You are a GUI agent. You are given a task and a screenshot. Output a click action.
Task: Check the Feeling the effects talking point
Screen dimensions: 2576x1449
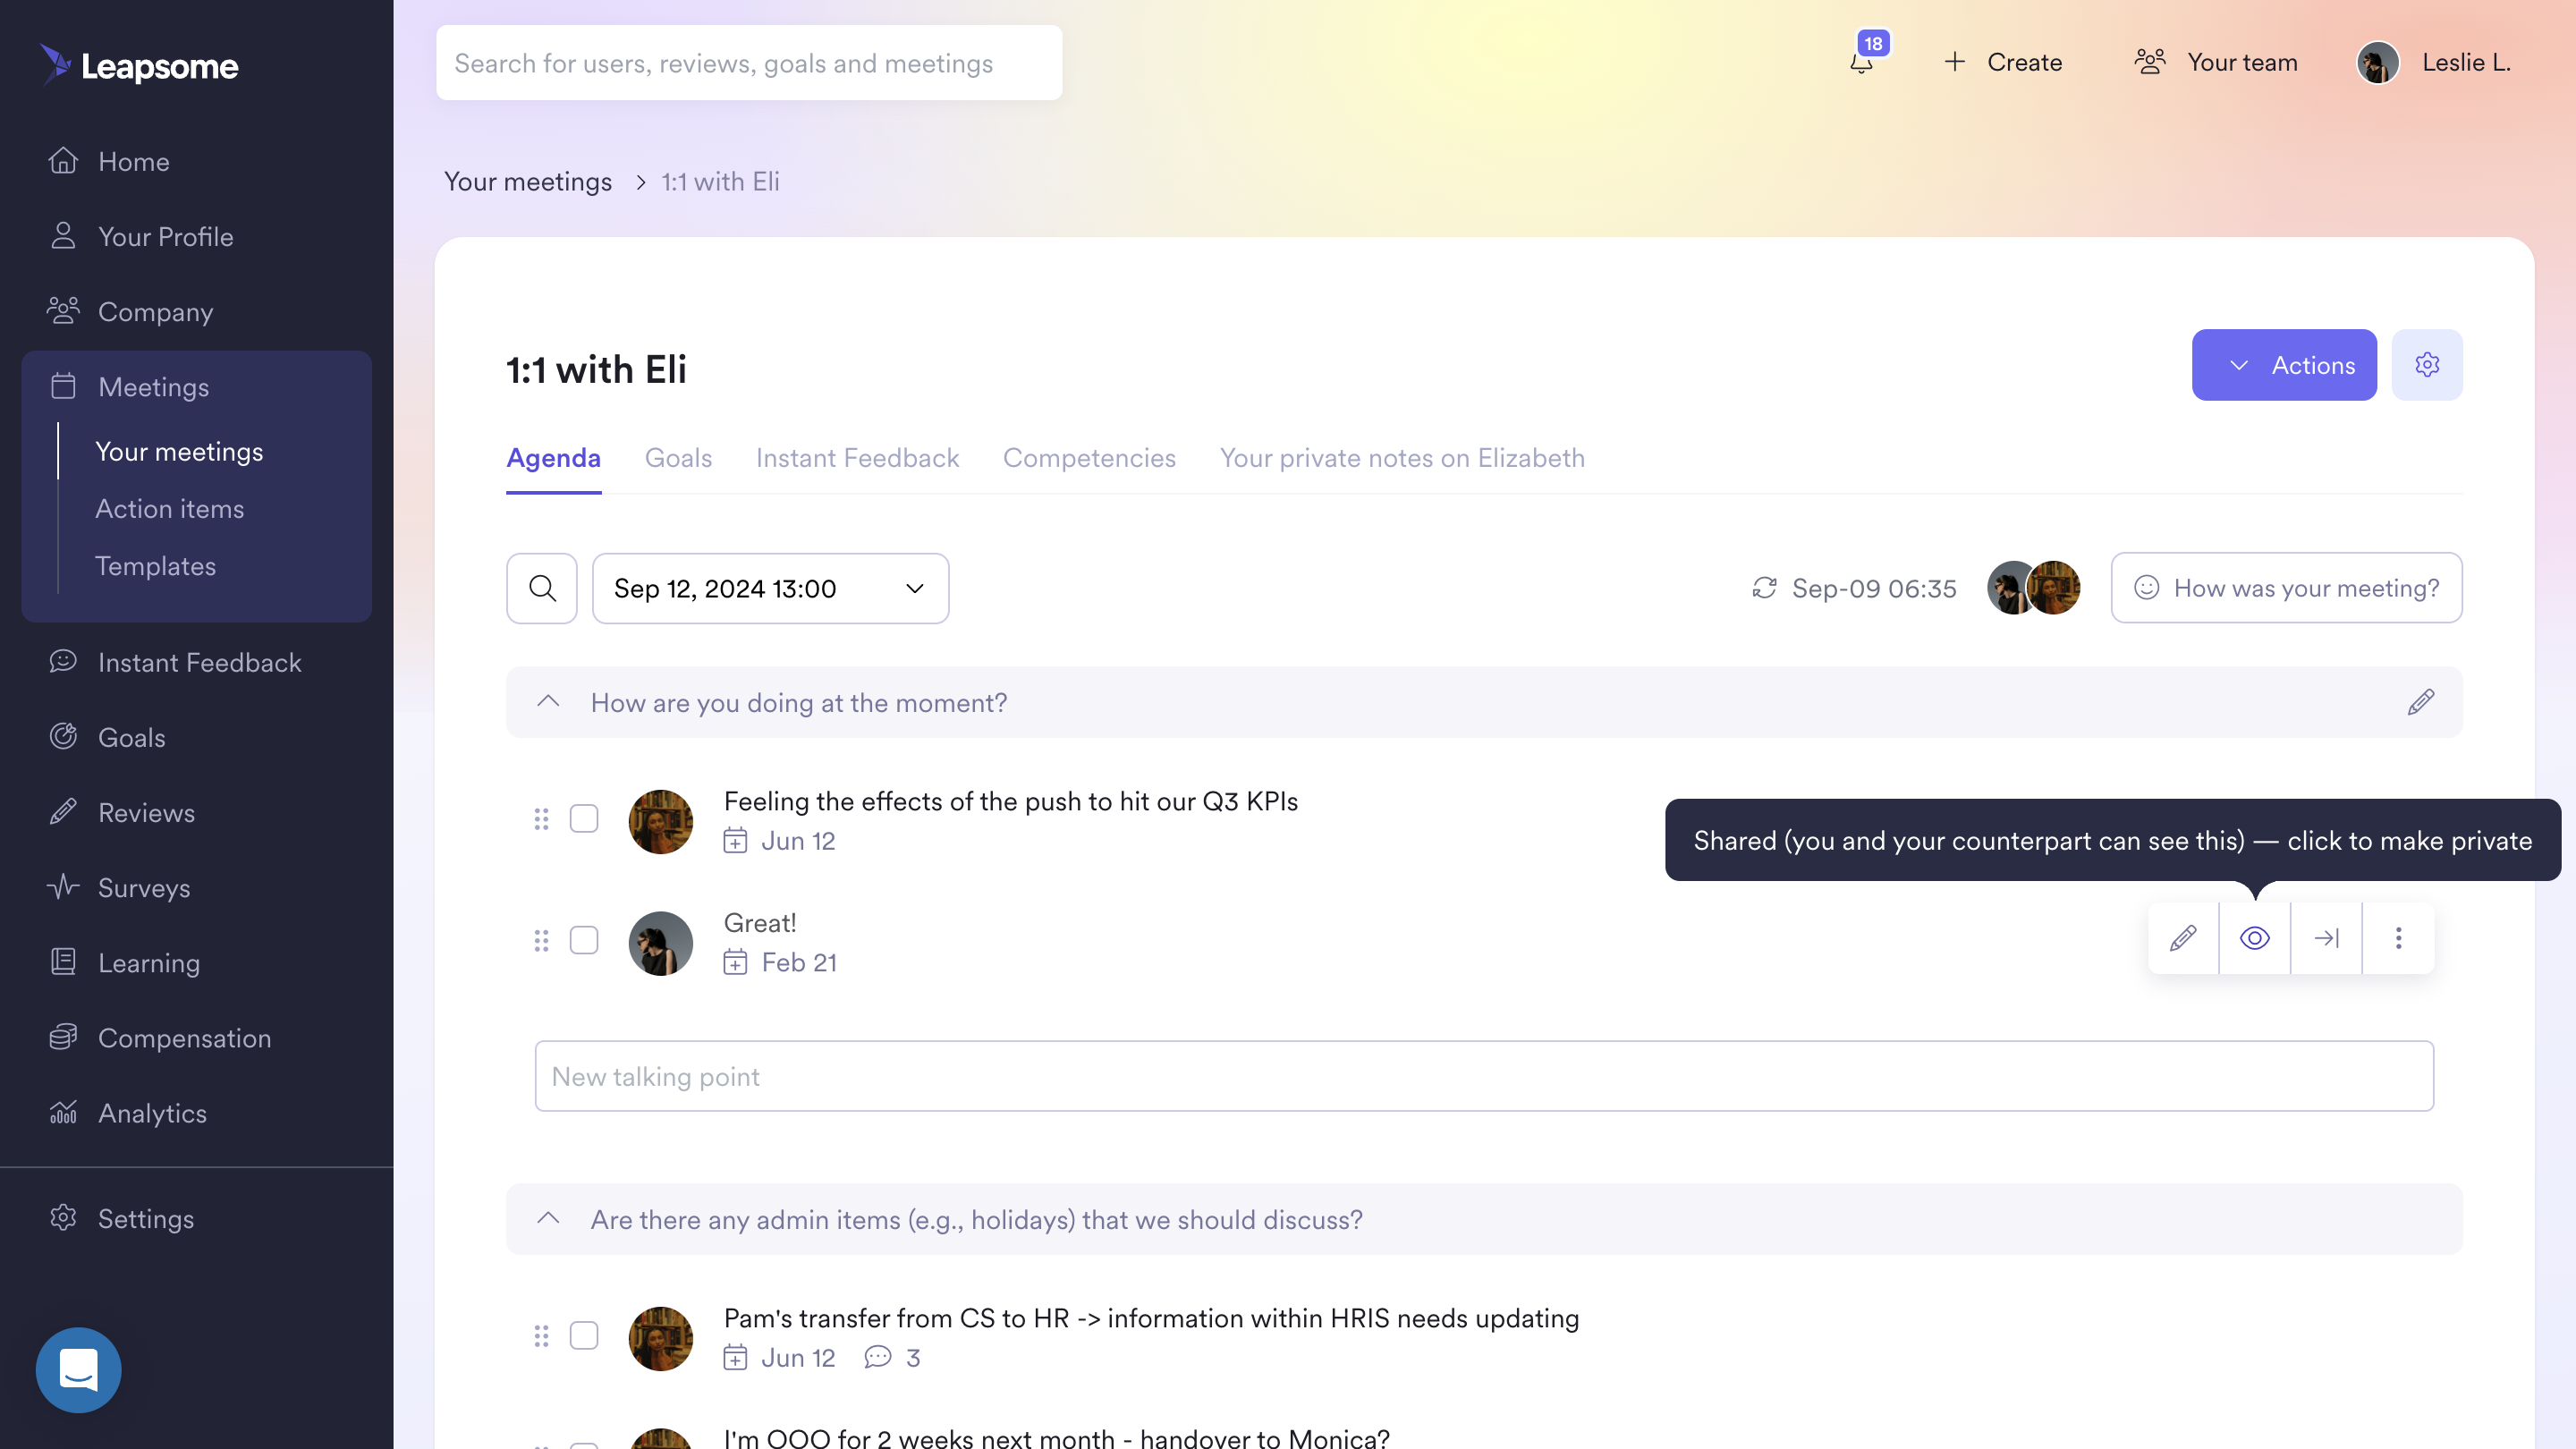pyautogui.click(x=584, y=819)
